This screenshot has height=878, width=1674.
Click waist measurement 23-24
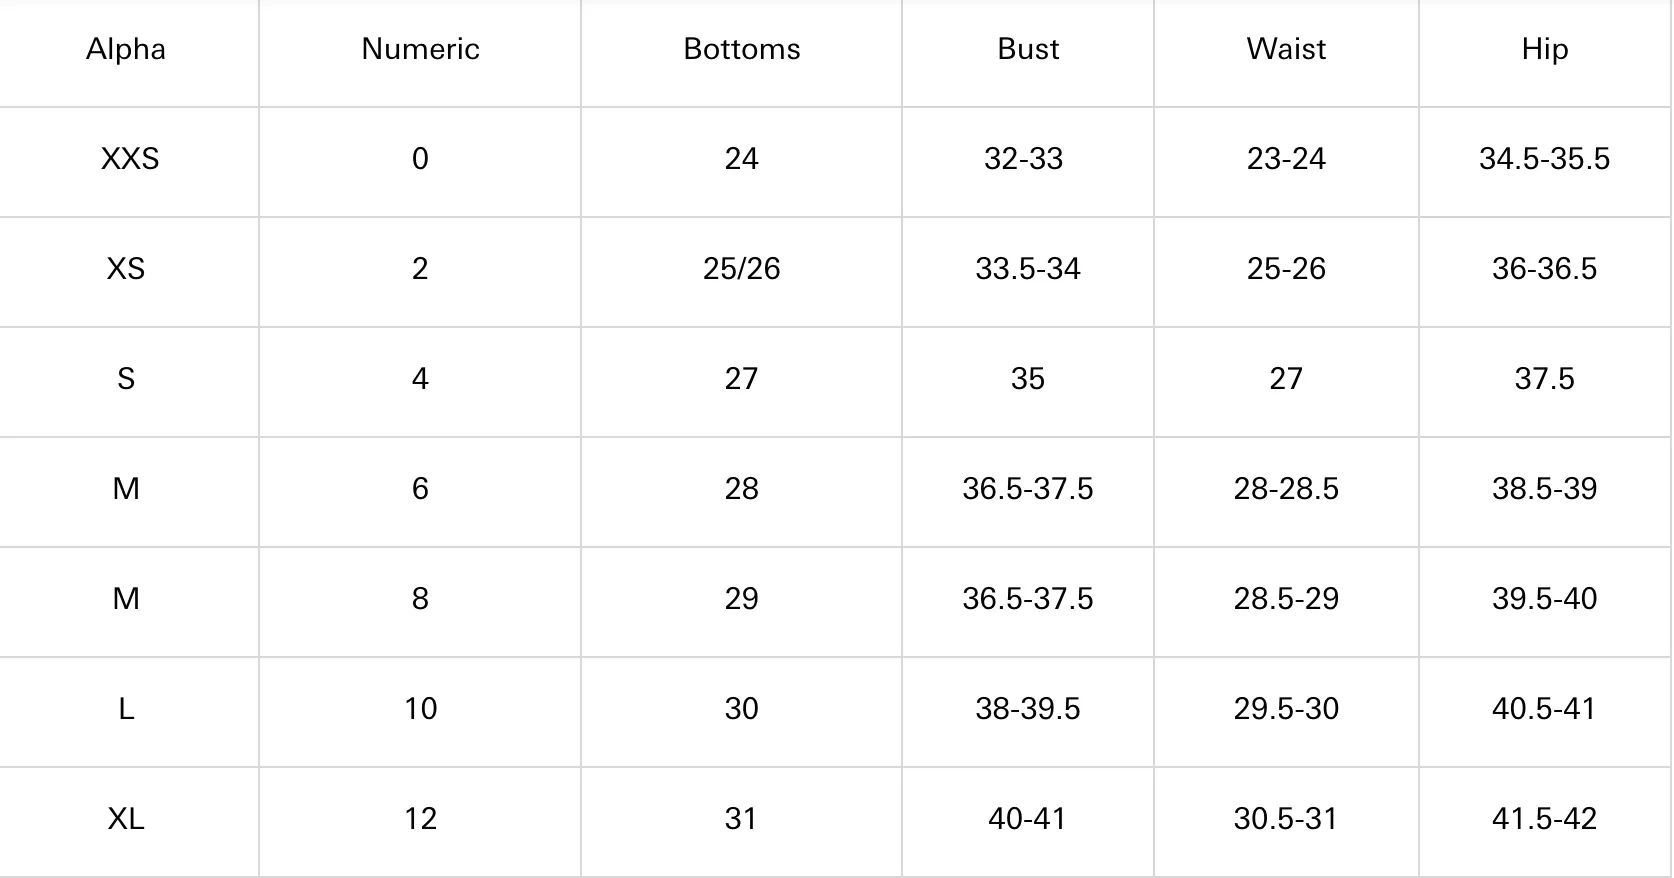pyautogui.click(x=1286, y=159)
